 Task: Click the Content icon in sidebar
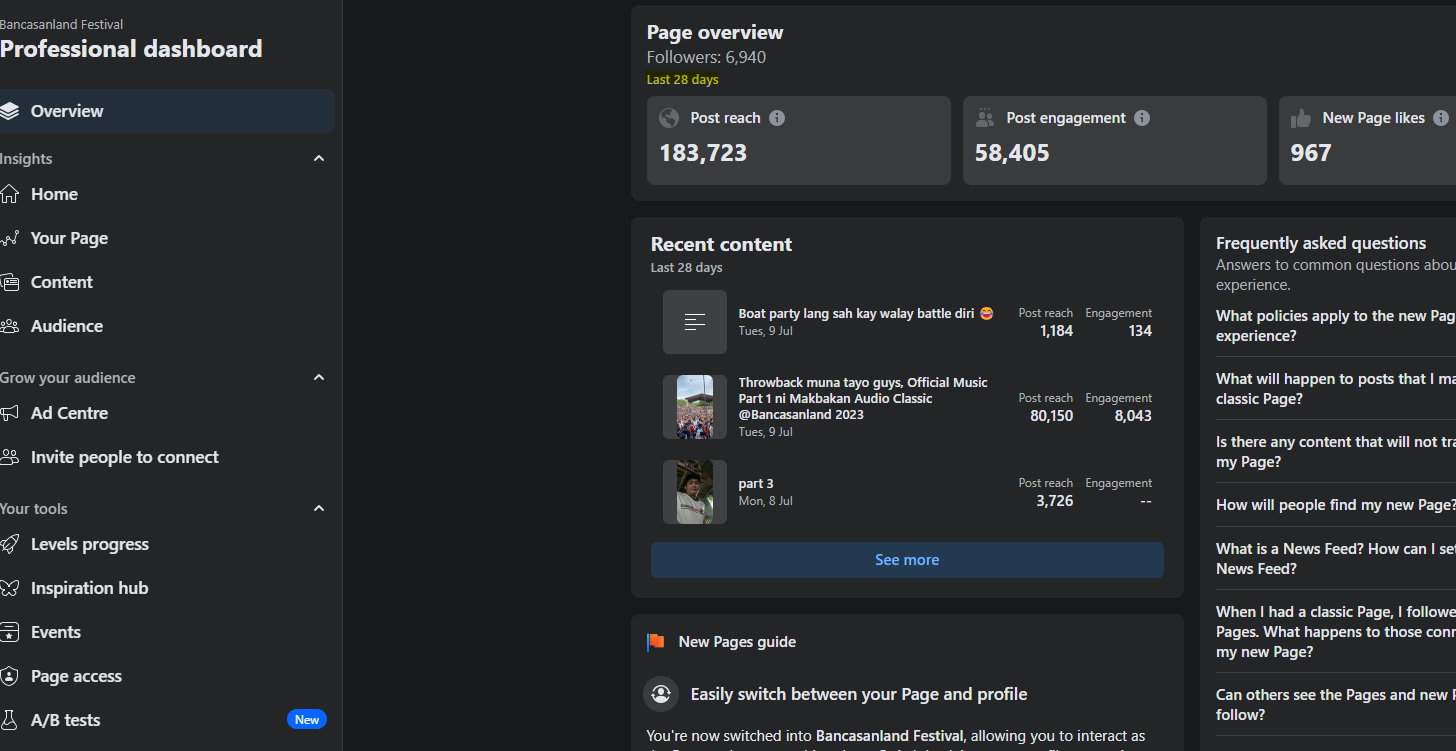pos(9,282)
